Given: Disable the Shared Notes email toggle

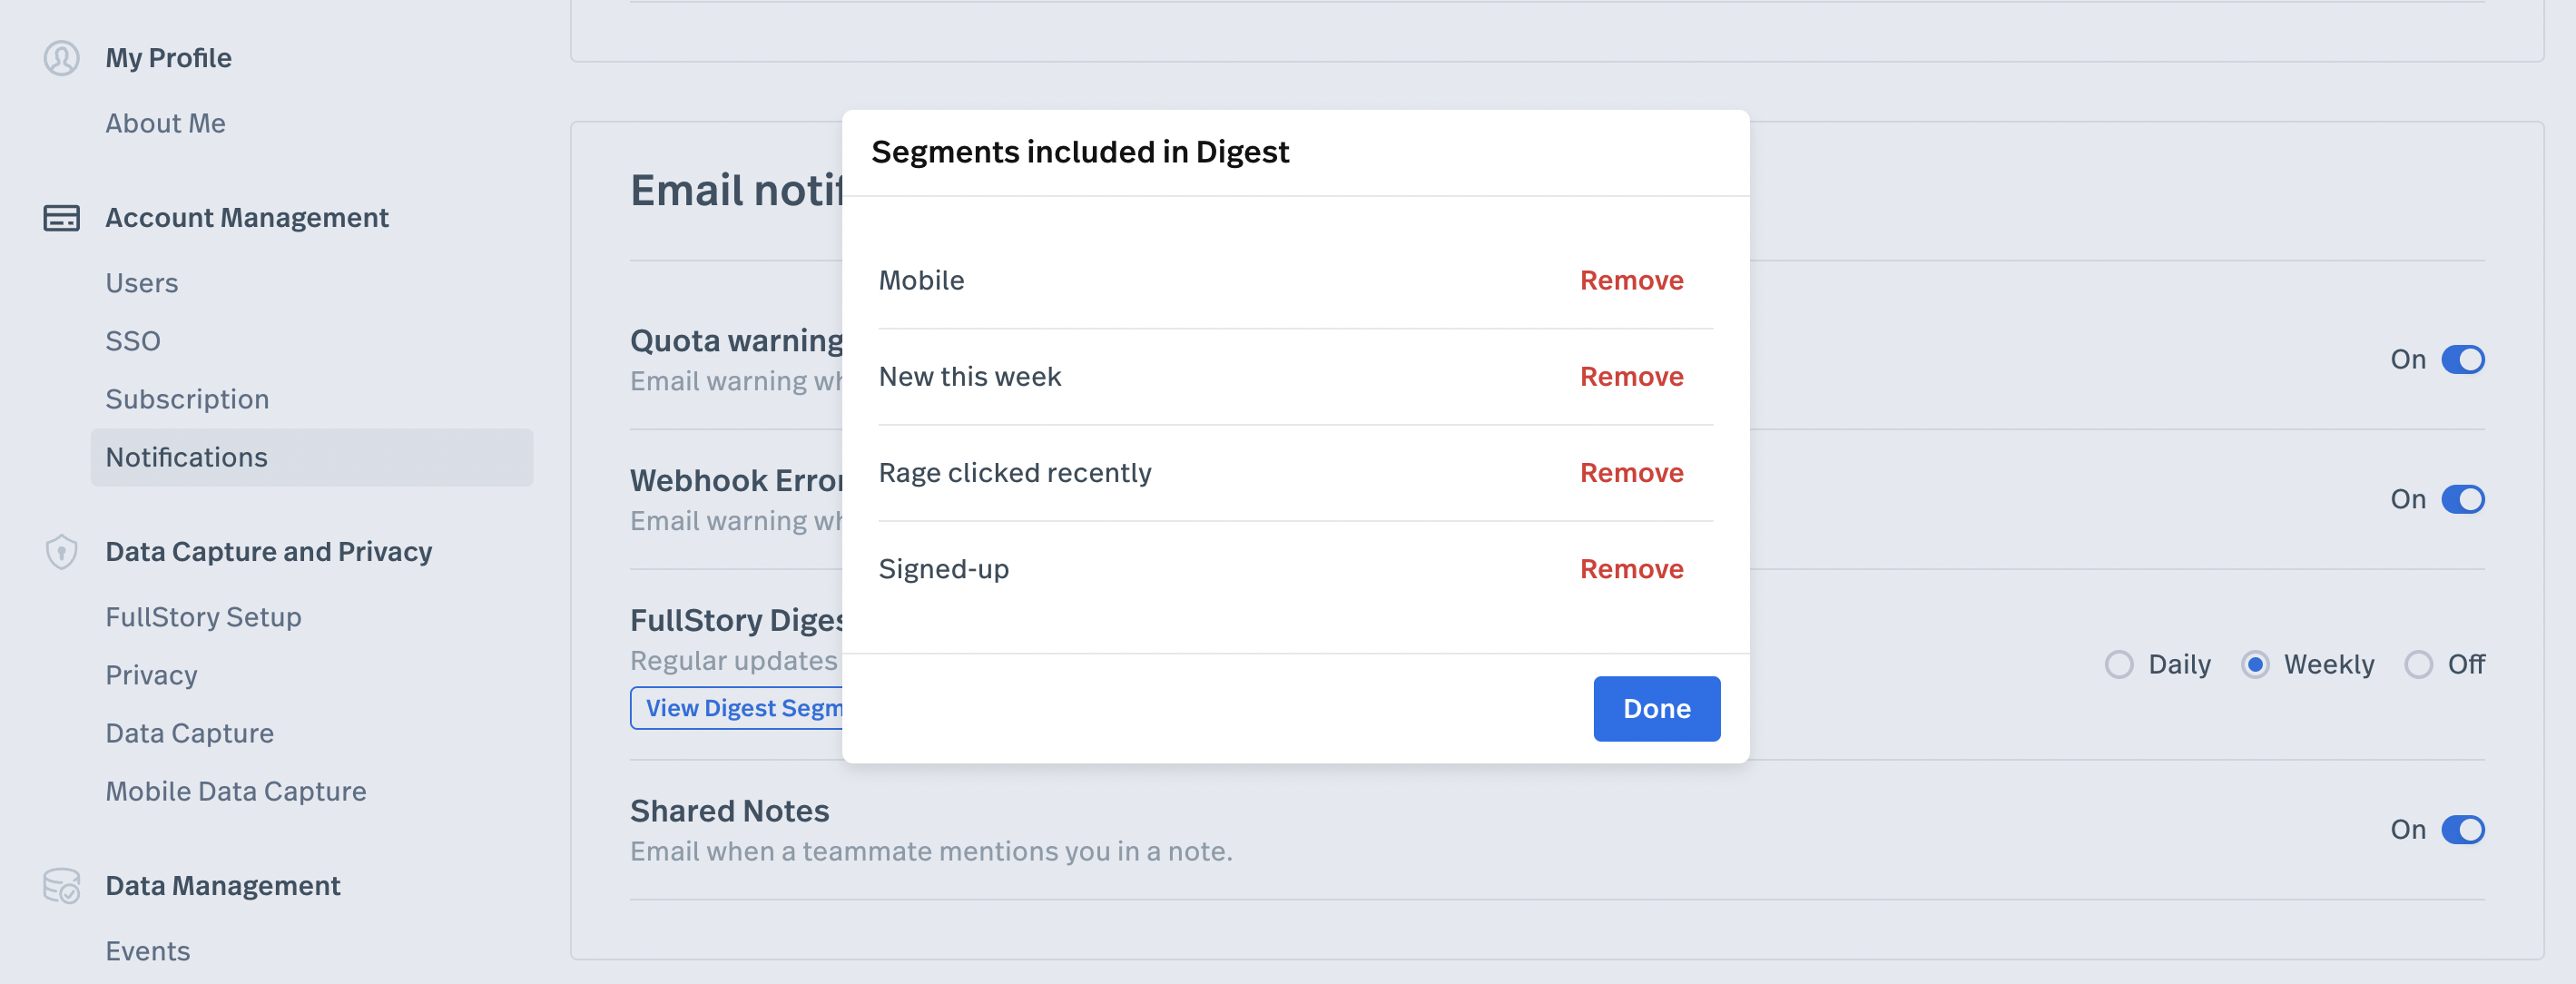Looking at the screenshot, I should click(2462, 830).
